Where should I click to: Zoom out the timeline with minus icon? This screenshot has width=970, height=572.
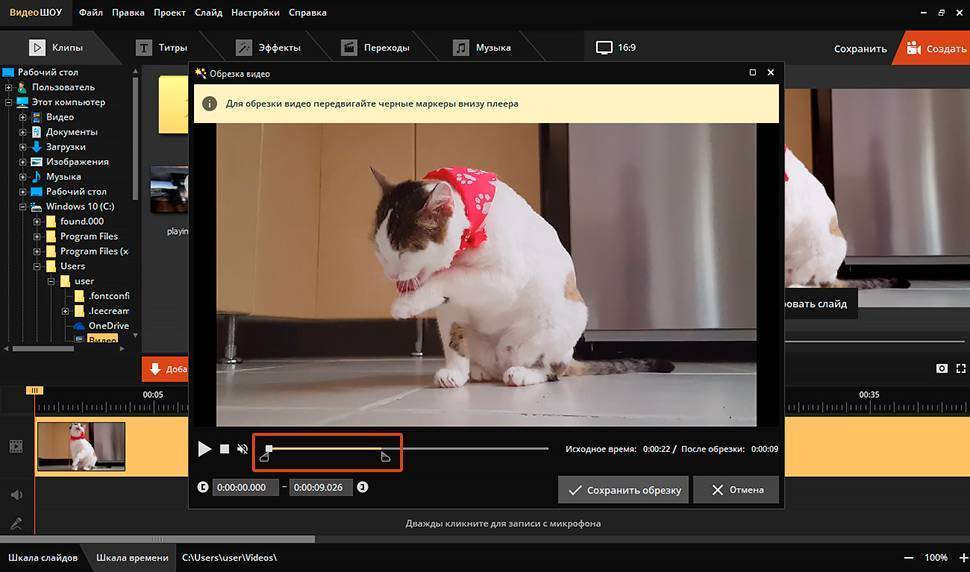coord(908,557)
